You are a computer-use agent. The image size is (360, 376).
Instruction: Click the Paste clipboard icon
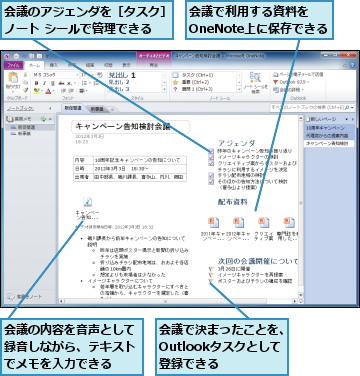tap(13, 78)
